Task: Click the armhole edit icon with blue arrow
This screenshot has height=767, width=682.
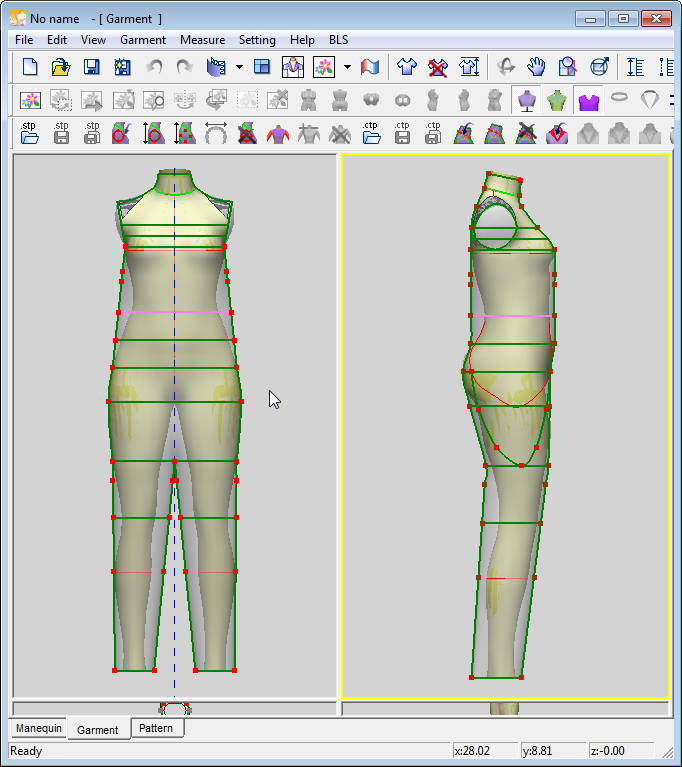Action: click(122, 133)
